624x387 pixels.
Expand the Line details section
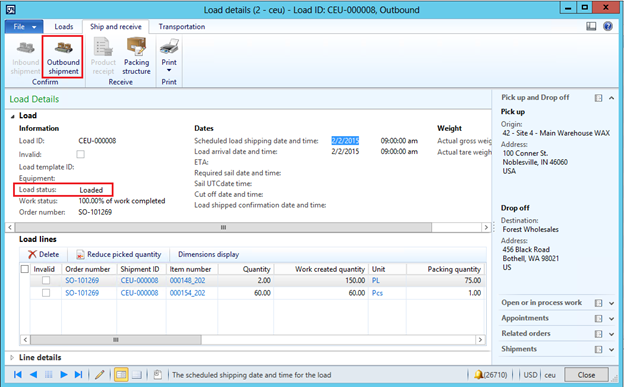tap(12, 358)
